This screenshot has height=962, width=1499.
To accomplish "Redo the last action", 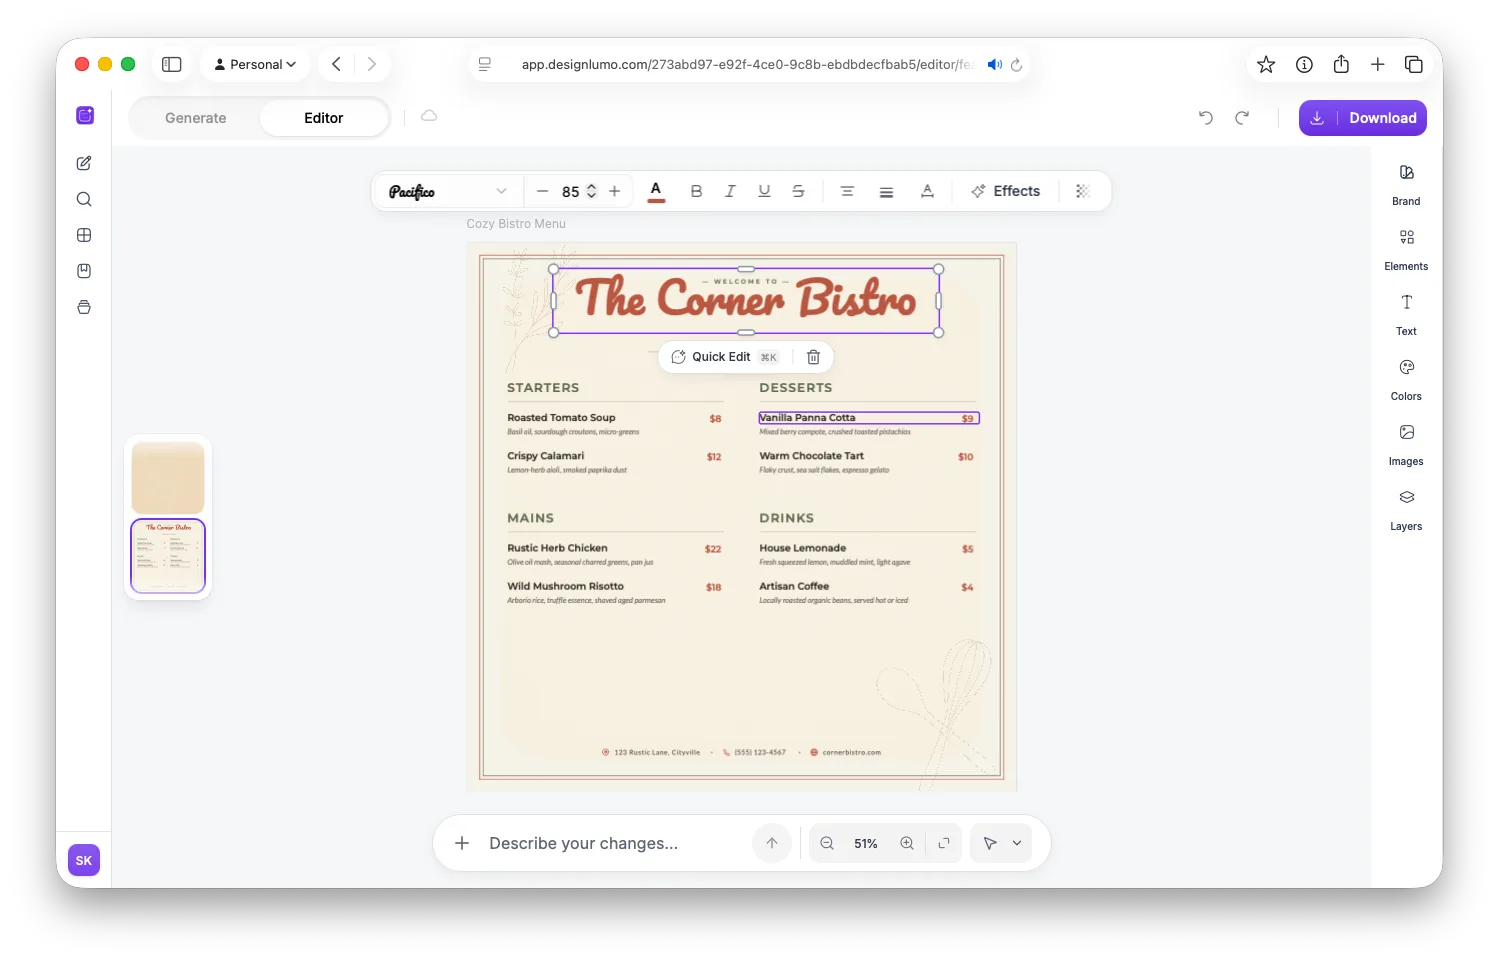I will tap(1242, 118).
